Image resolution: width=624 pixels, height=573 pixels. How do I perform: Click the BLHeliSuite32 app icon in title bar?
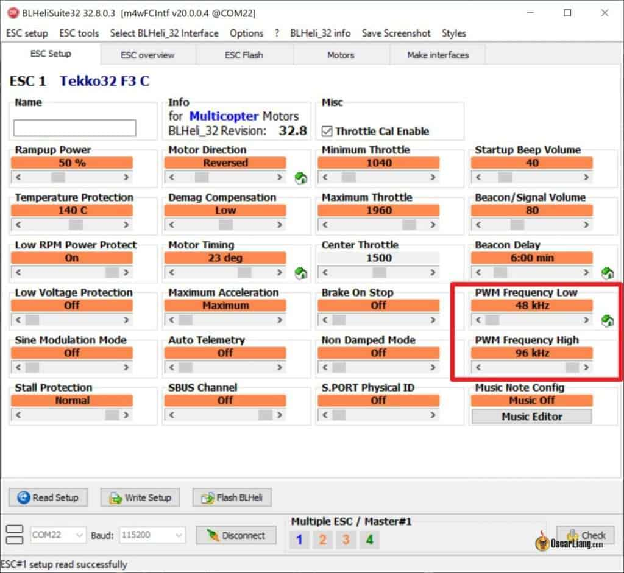pos(13,13)
